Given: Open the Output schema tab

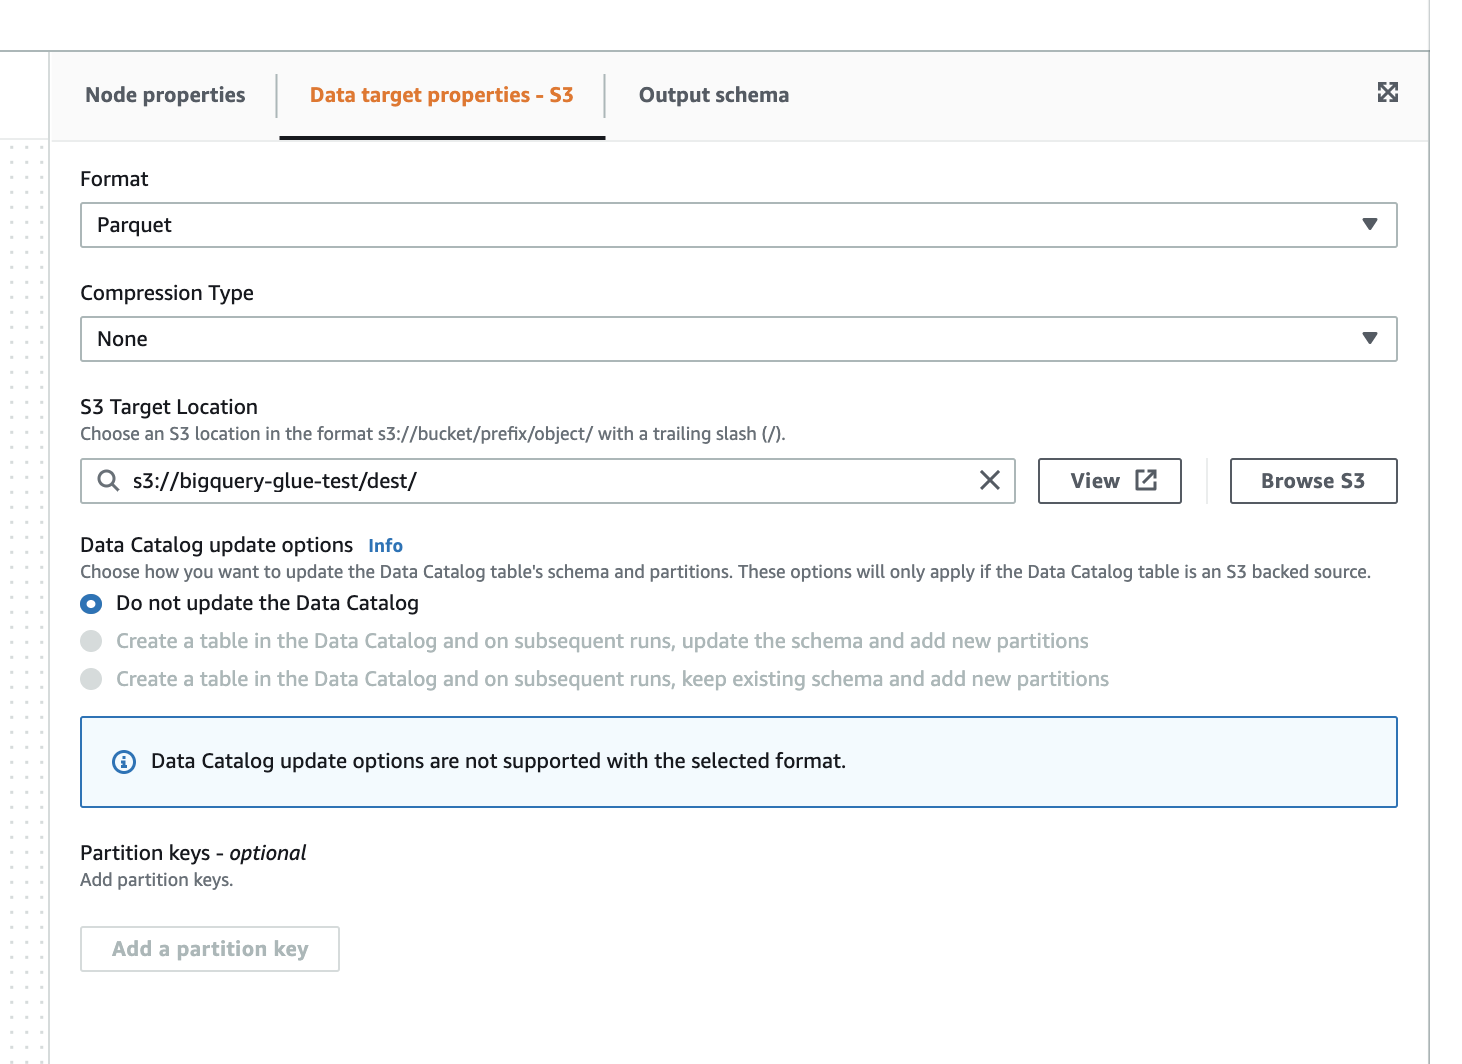Looking at the screenshot, I should tap(713, 95).
